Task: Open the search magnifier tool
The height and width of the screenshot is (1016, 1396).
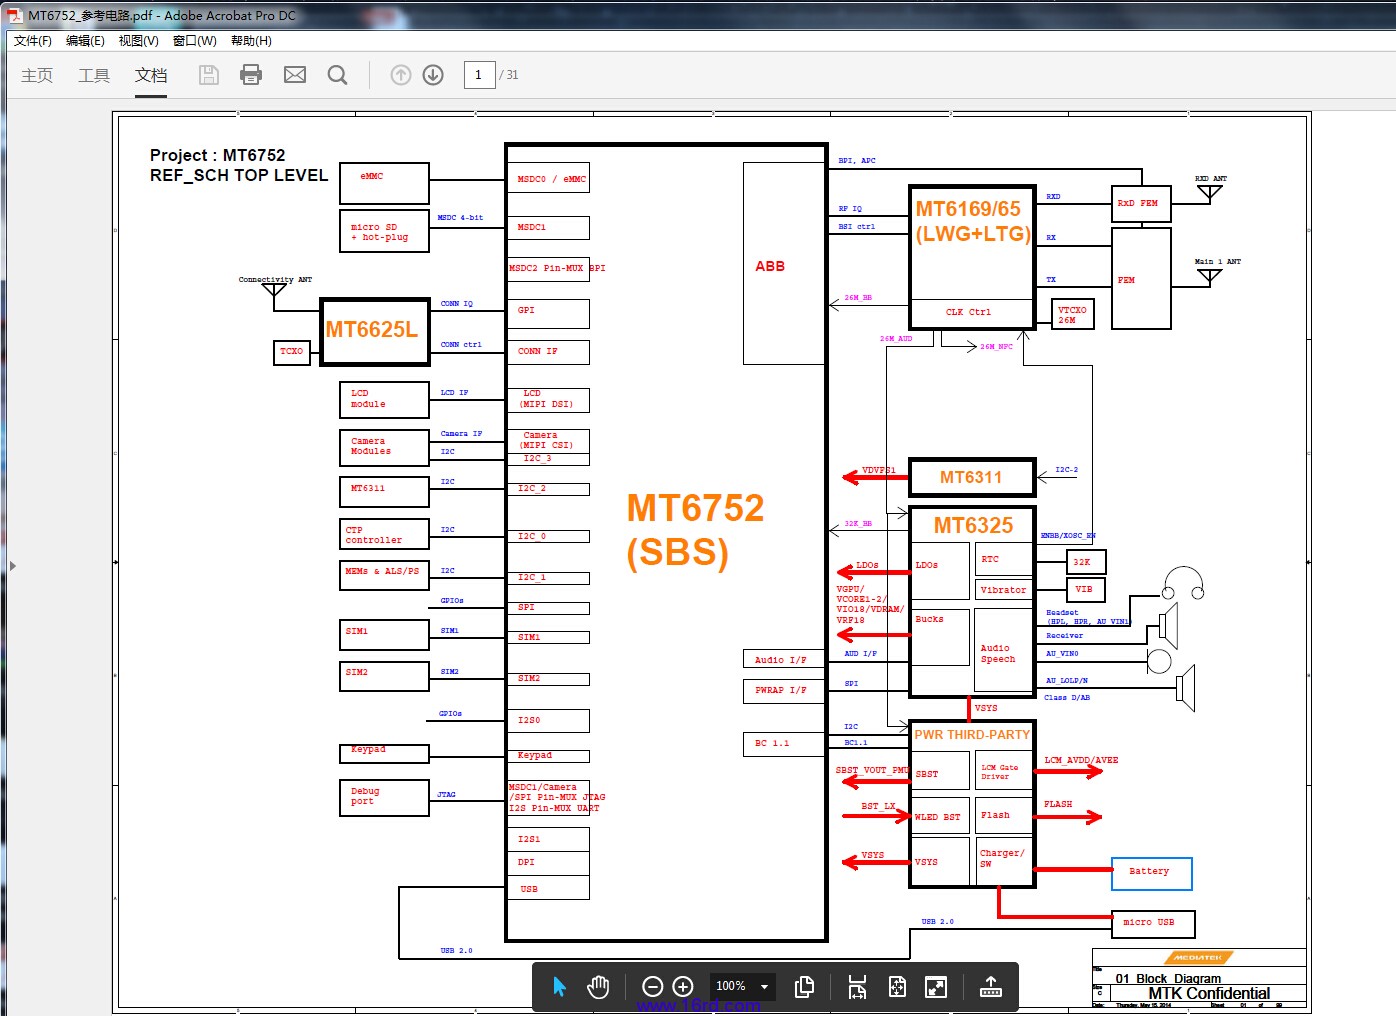Action: (338, 75)
